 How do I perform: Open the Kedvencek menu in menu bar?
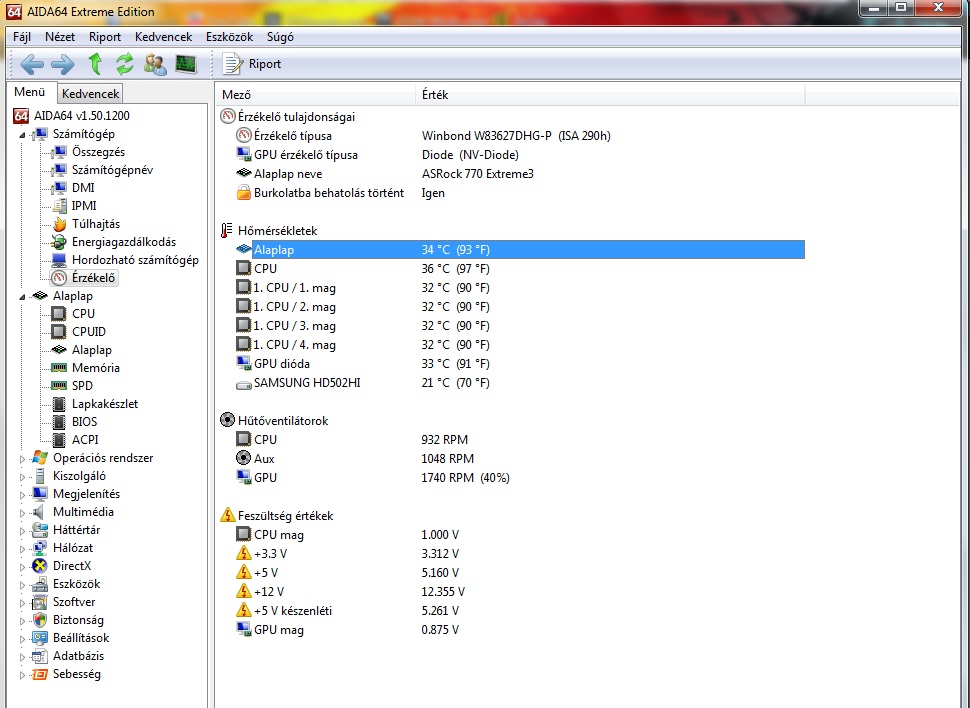163,37
